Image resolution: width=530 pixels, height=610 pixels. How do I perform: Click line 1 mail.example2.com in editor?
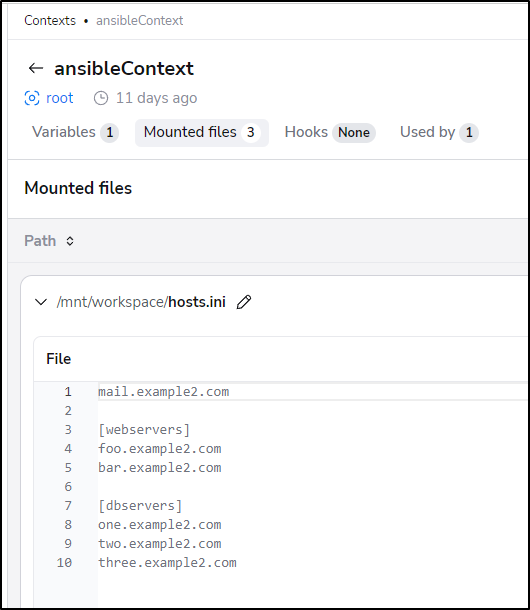pyautogui.click(x=163, y=391)
